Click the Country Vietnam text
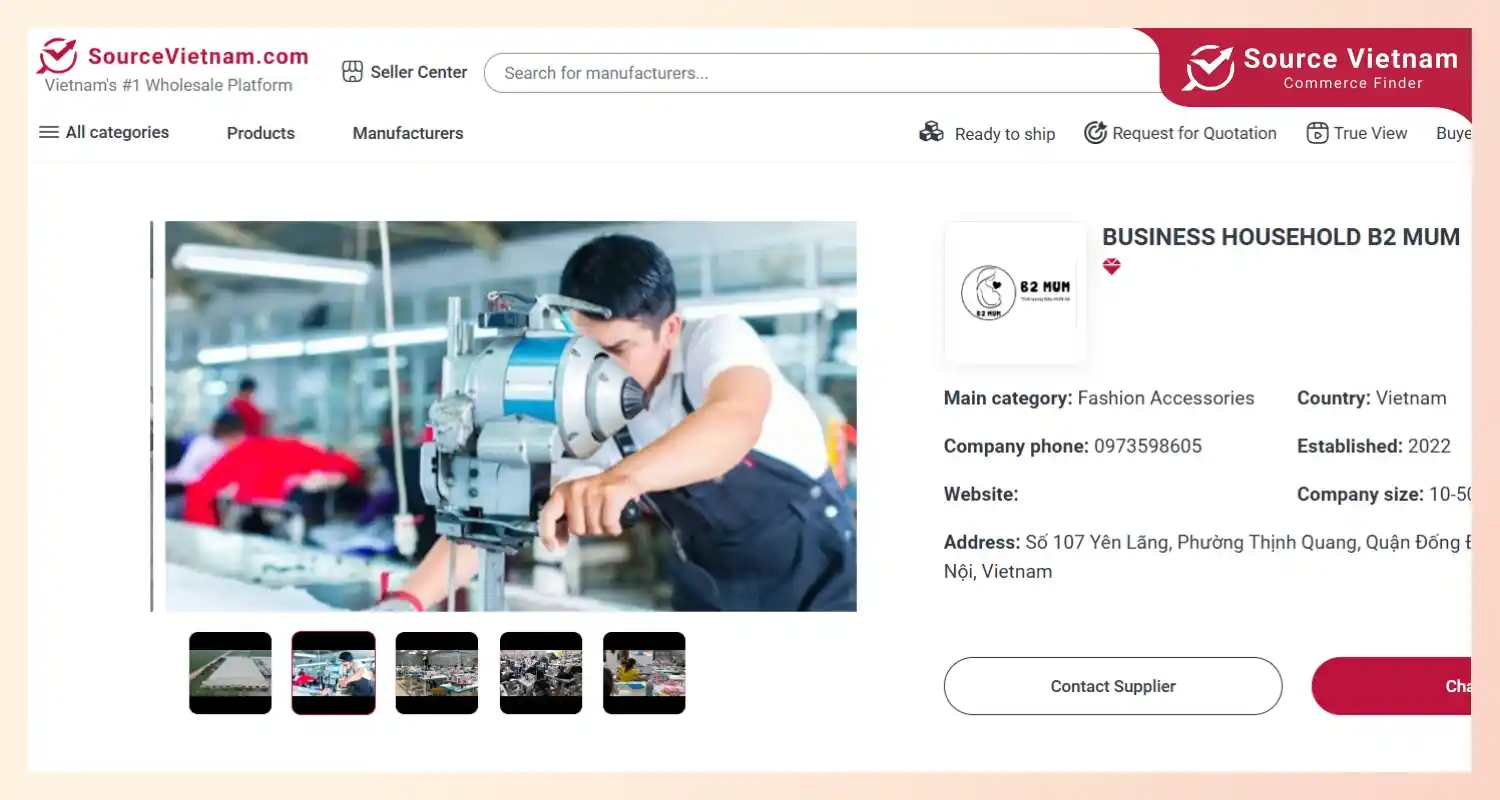This screenshot has width=1500, height=800. click(1372, 398)
